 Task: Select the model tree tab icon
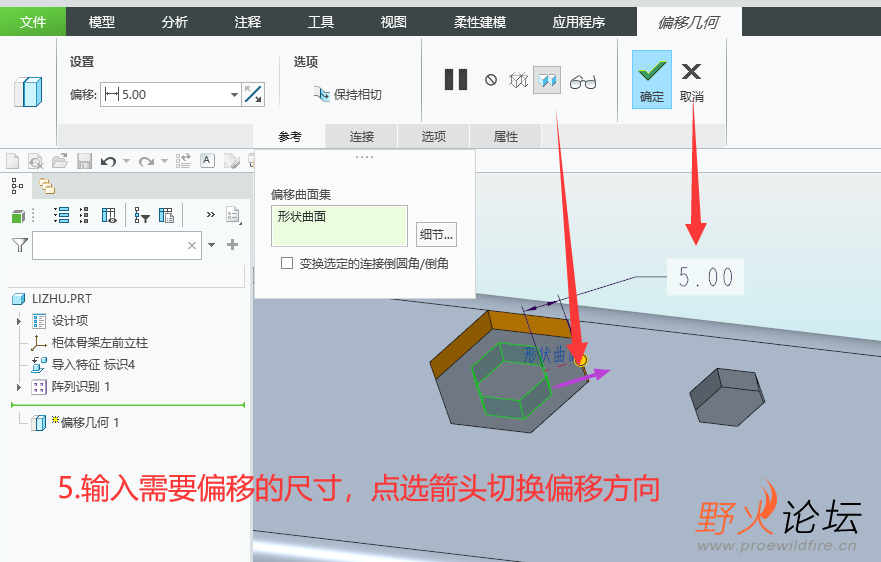click(x=17, y=186)
